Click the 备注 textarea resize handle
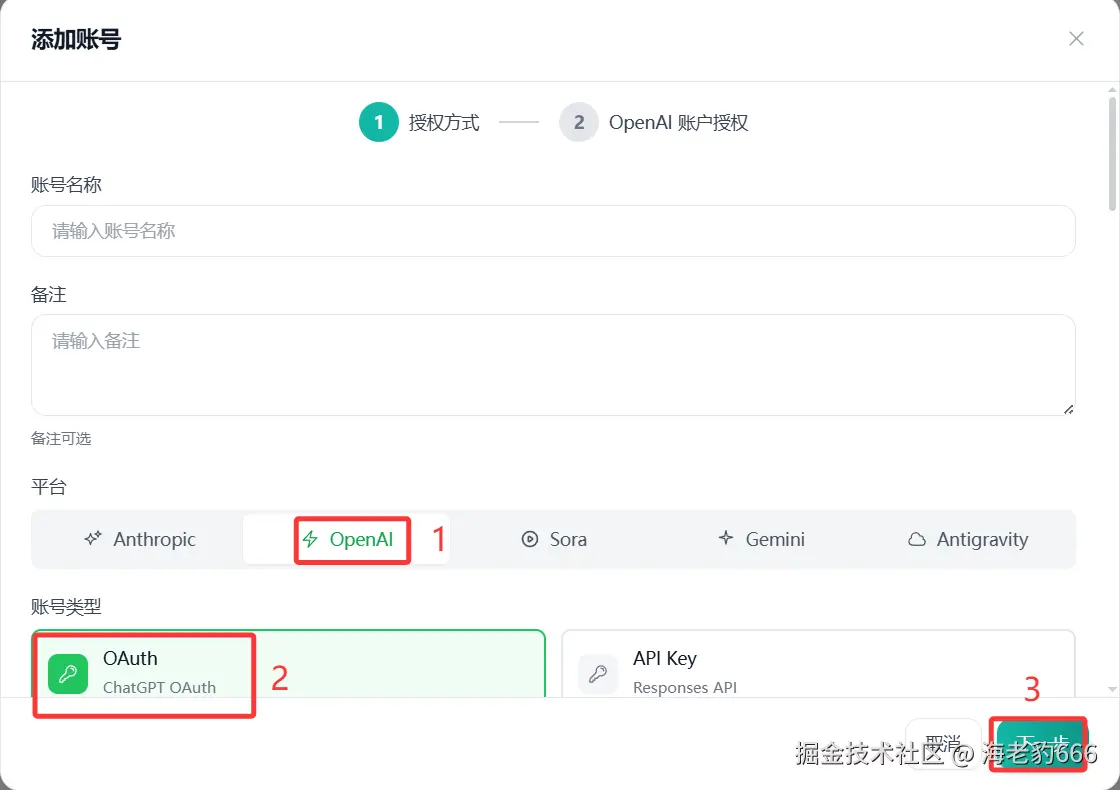 point(1069,409)
